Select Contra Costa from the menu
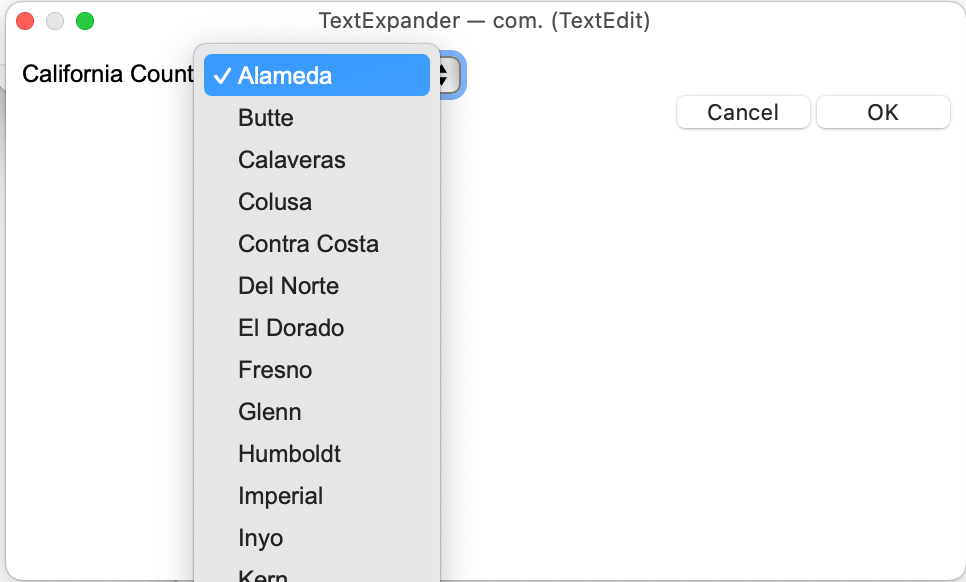The height and width of the screenshot is (582, 966). point(308,244)
